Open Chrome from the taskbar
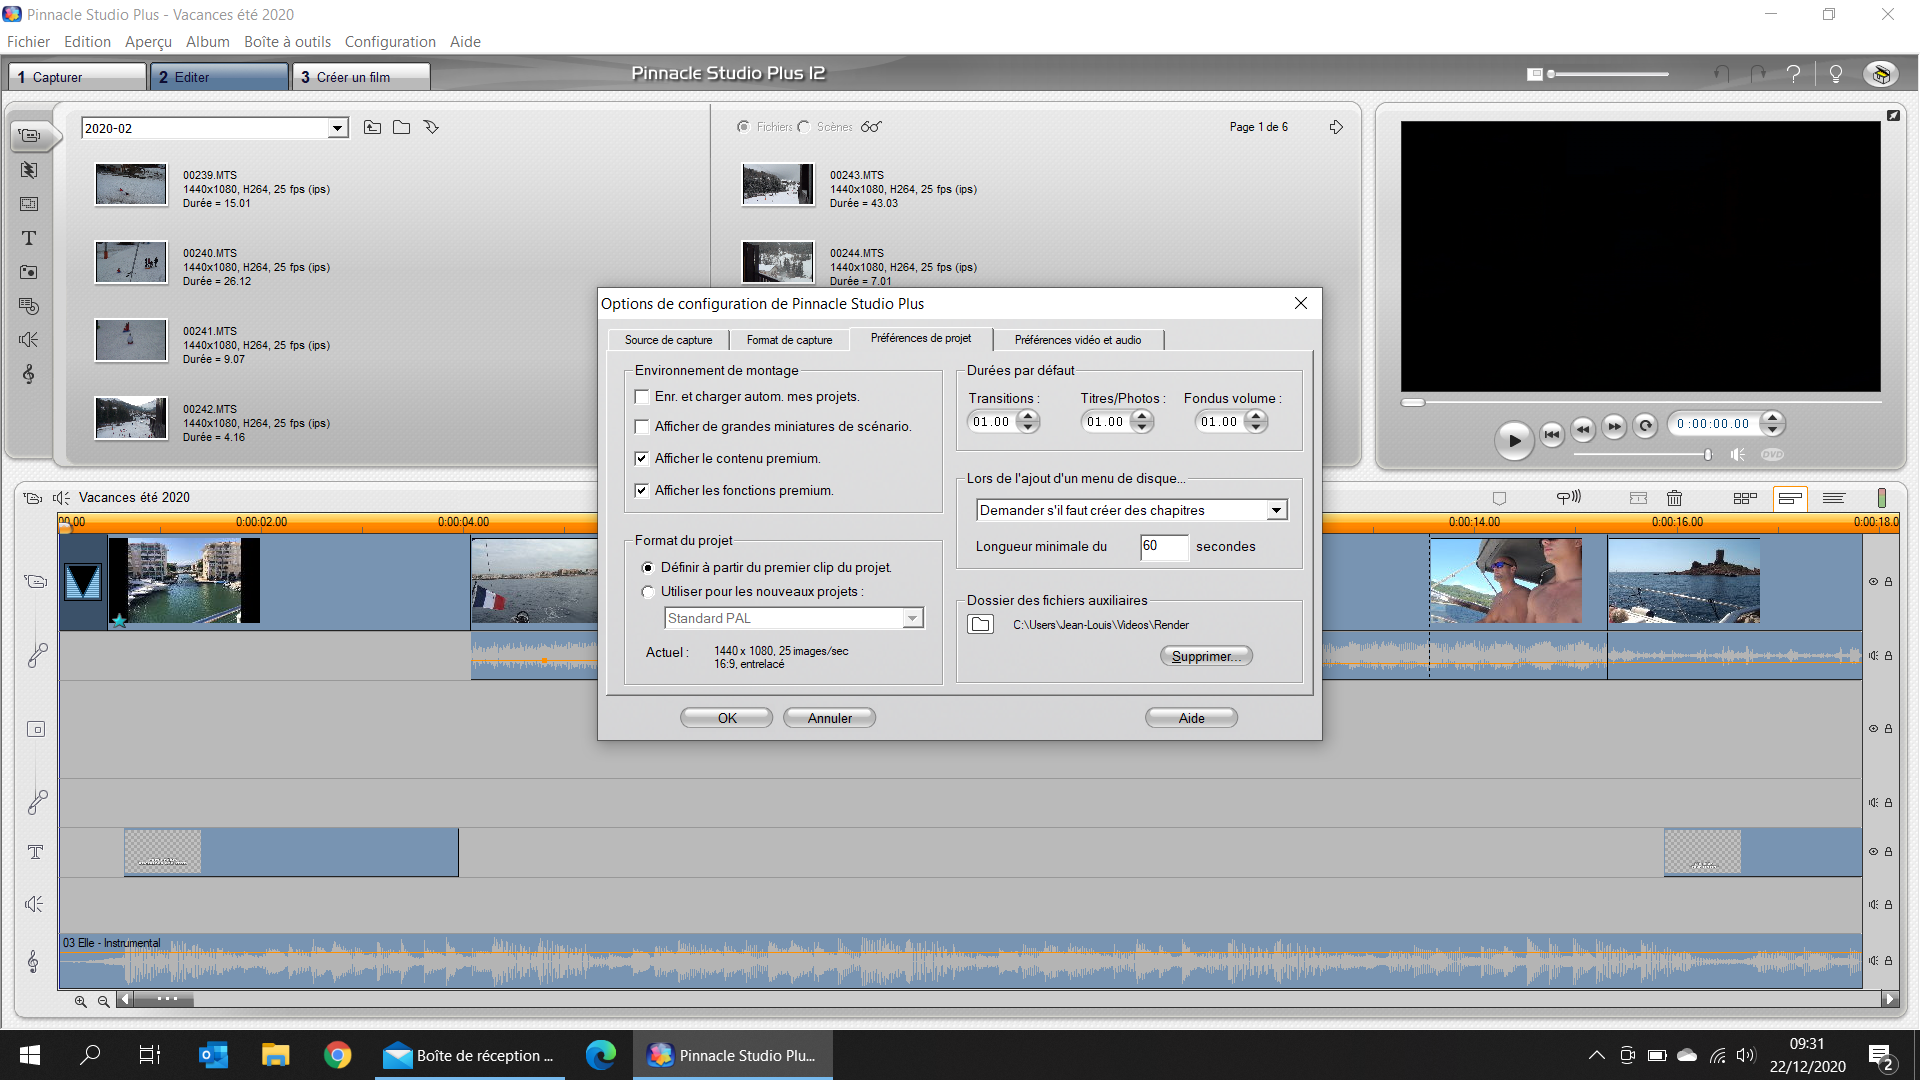 pyautogui.click(x=338, y=1055)
